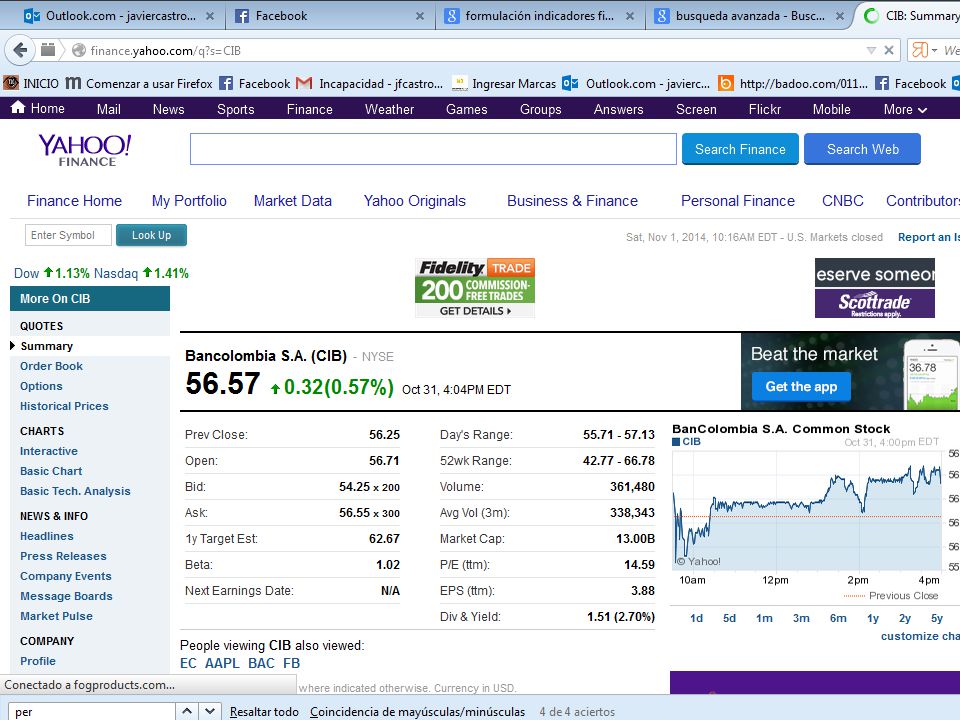Expand the More menu in Yahoo bar

(905, 109)
